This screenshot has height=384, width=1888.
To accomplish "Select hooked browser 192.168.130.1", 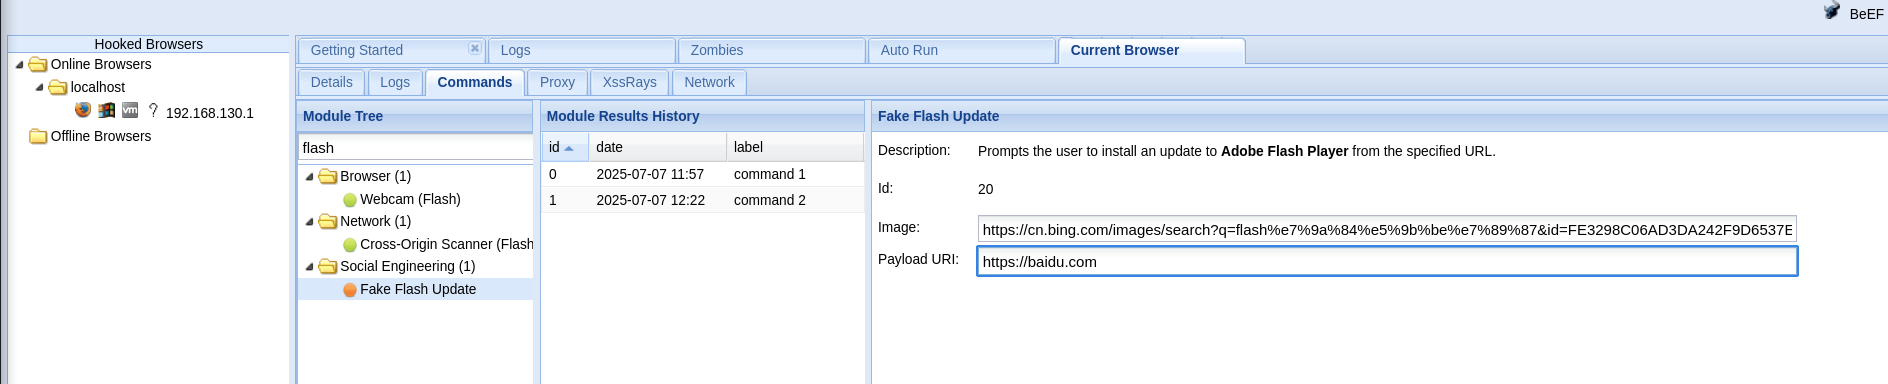I will click(210, 113).
